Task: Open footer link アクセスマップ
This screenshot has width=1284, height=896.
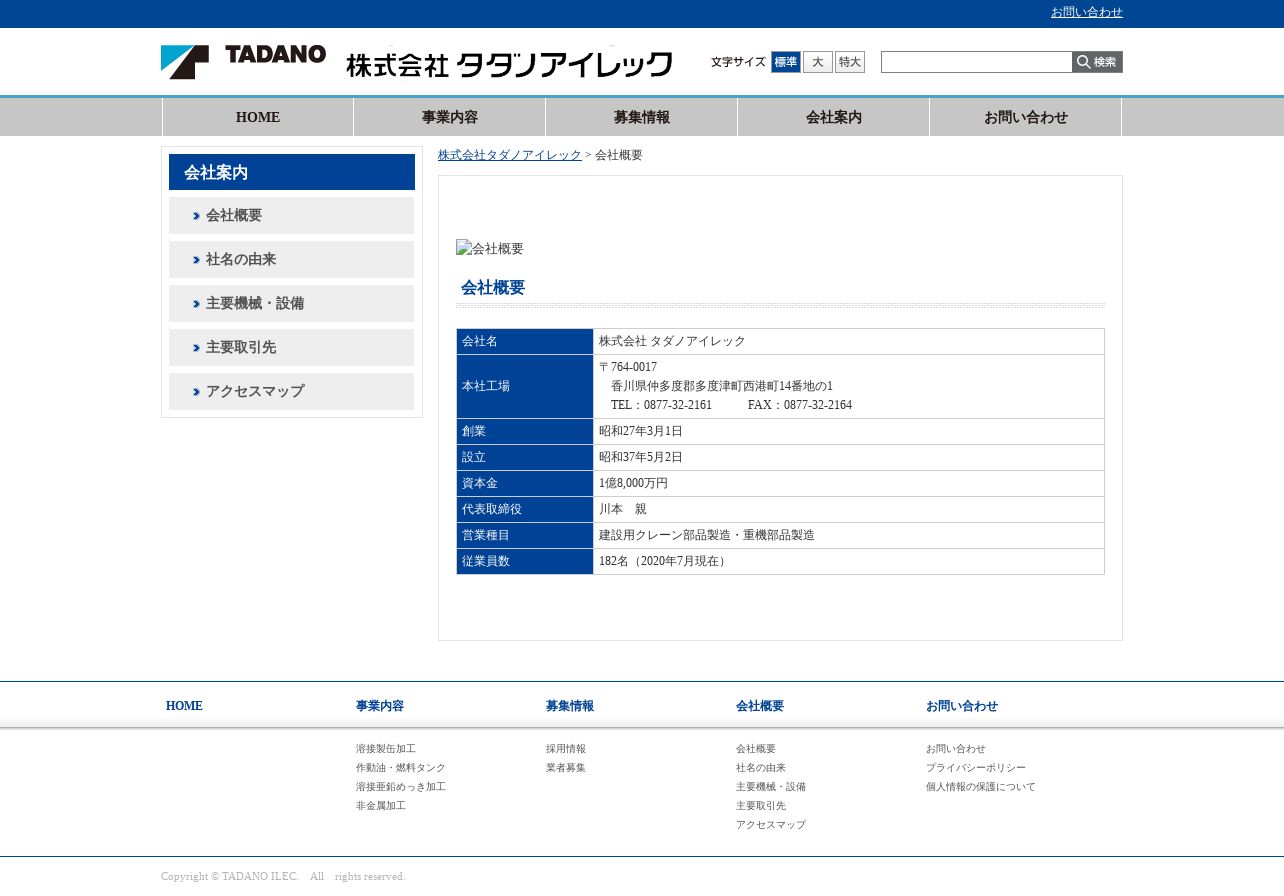Action: 771,824
